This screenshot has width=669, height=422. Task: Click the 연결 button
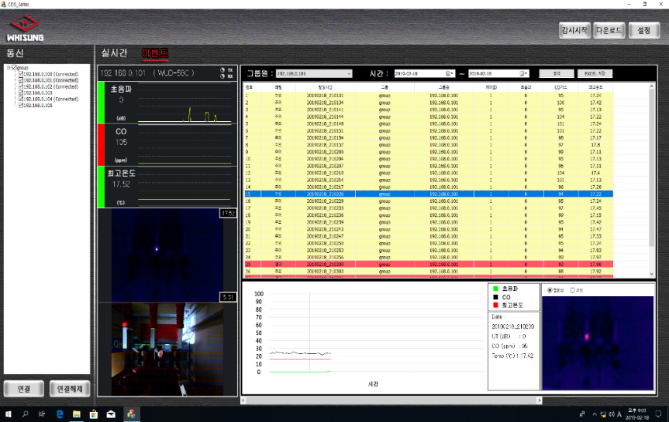point(22,388)
